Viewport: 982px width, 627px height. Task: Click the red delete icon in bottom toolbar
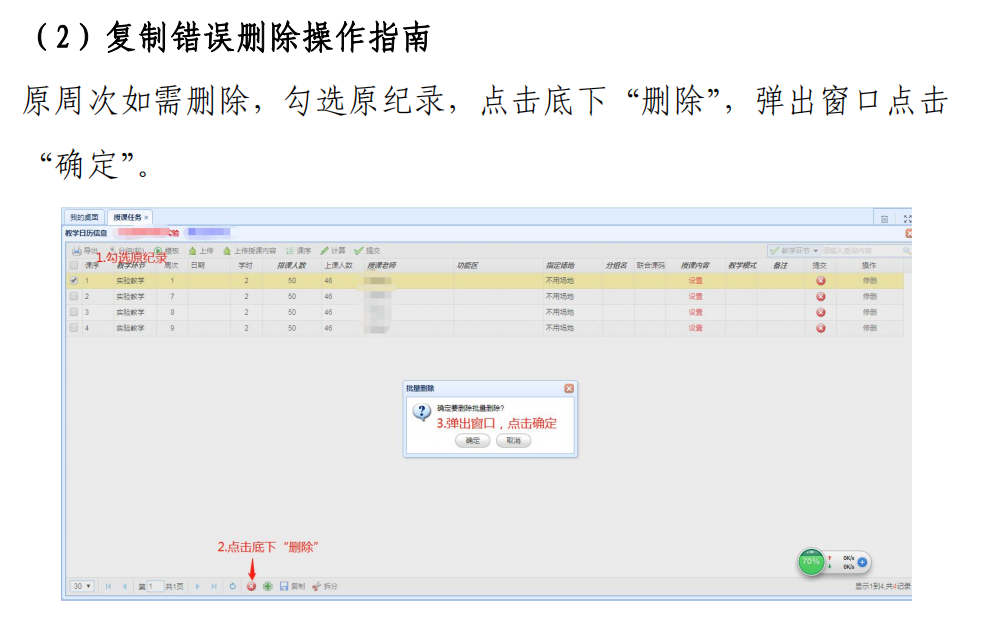click(x=251, y=586)
